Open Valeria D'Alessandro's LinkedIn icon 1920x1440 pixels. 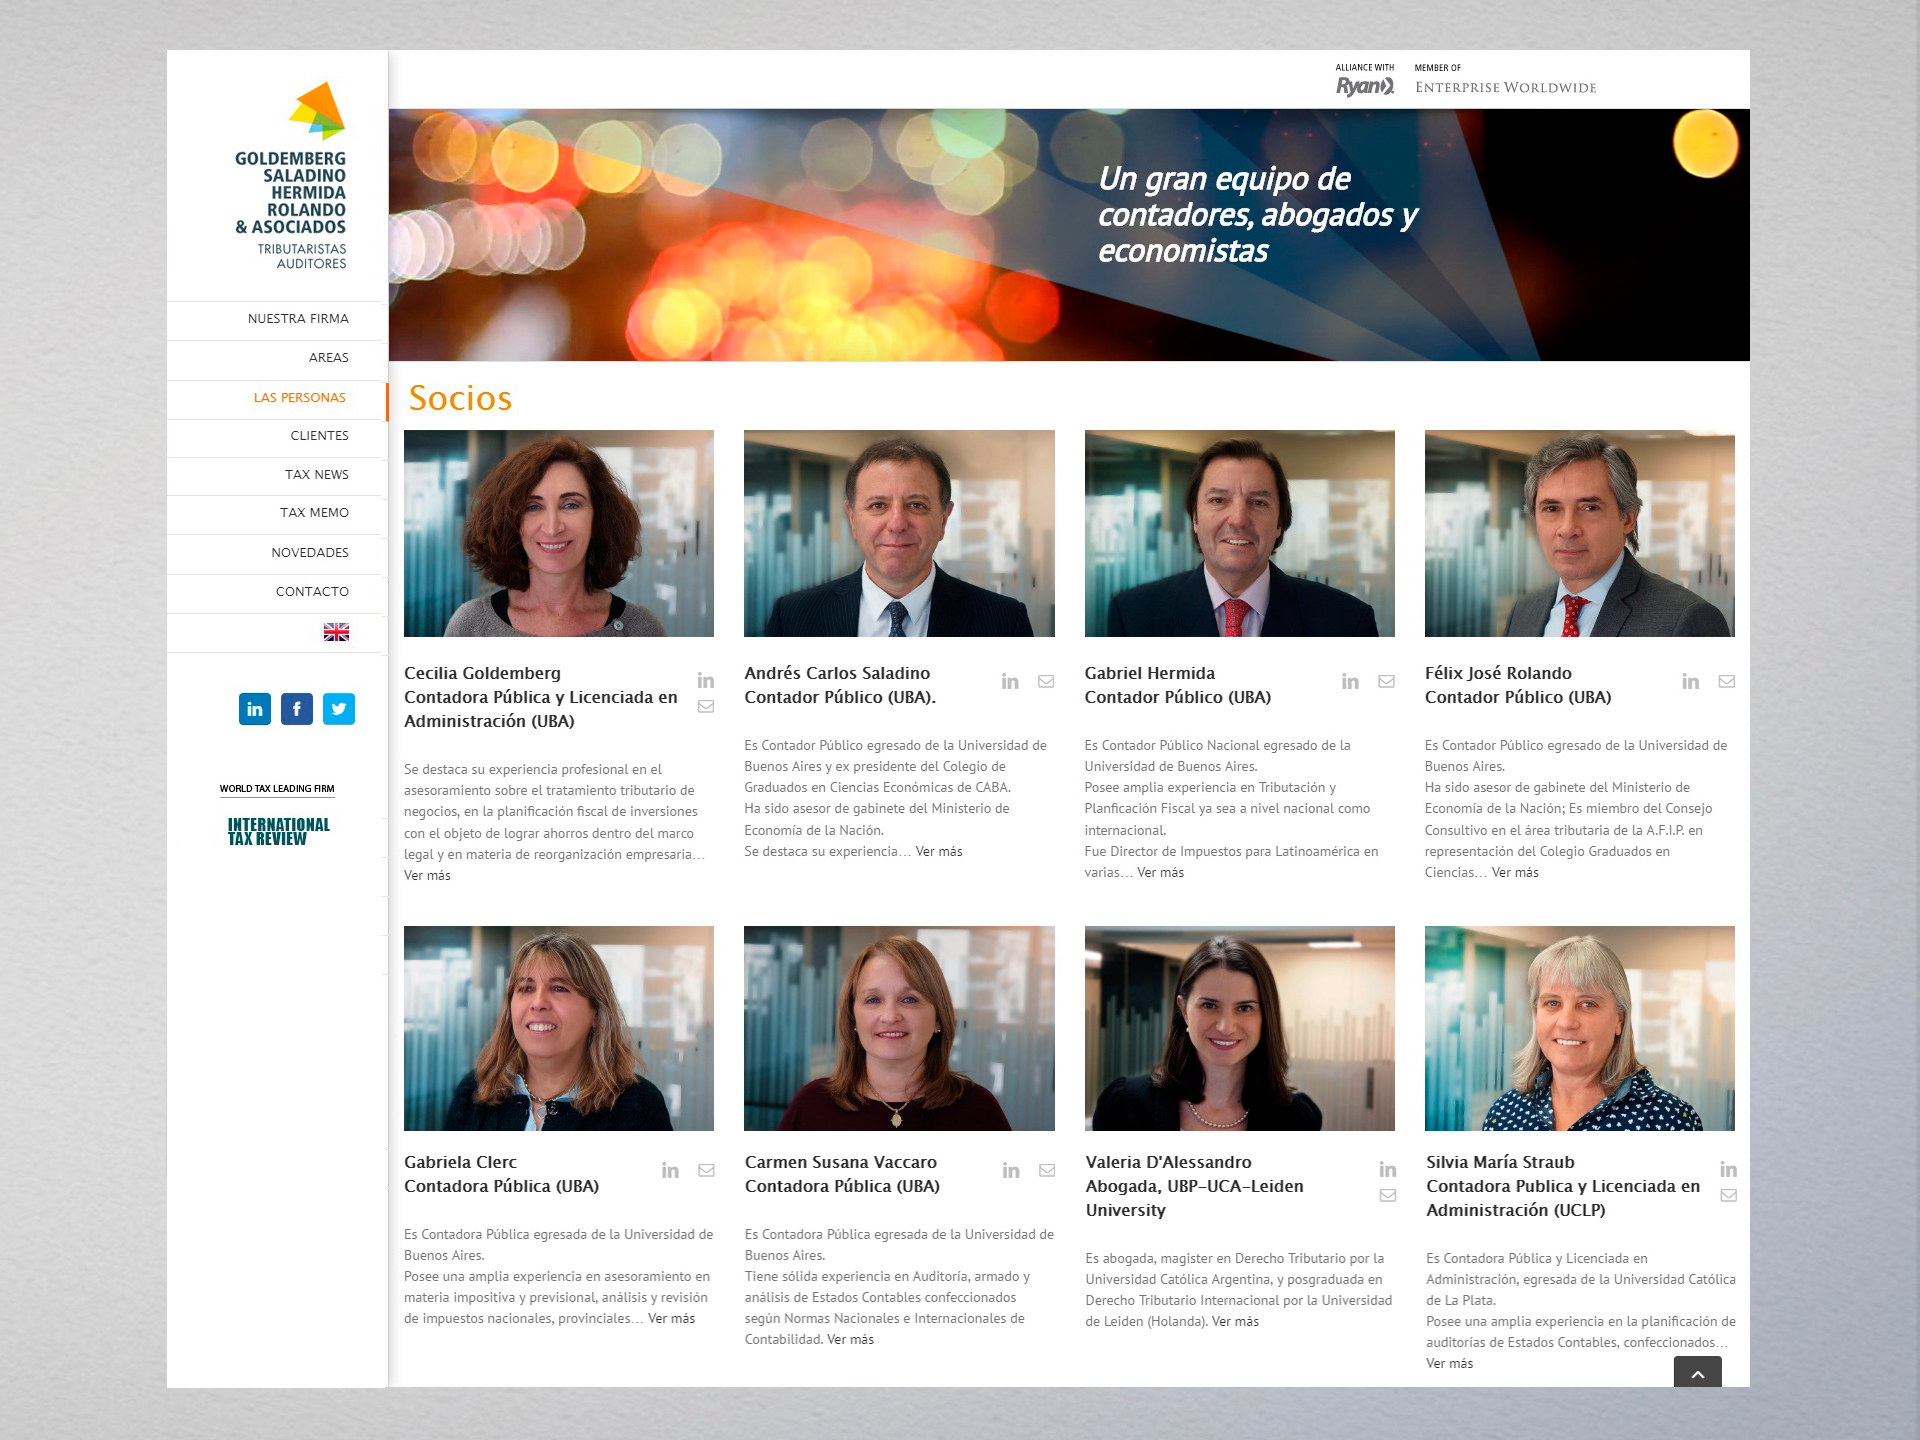point(1388,1169)
